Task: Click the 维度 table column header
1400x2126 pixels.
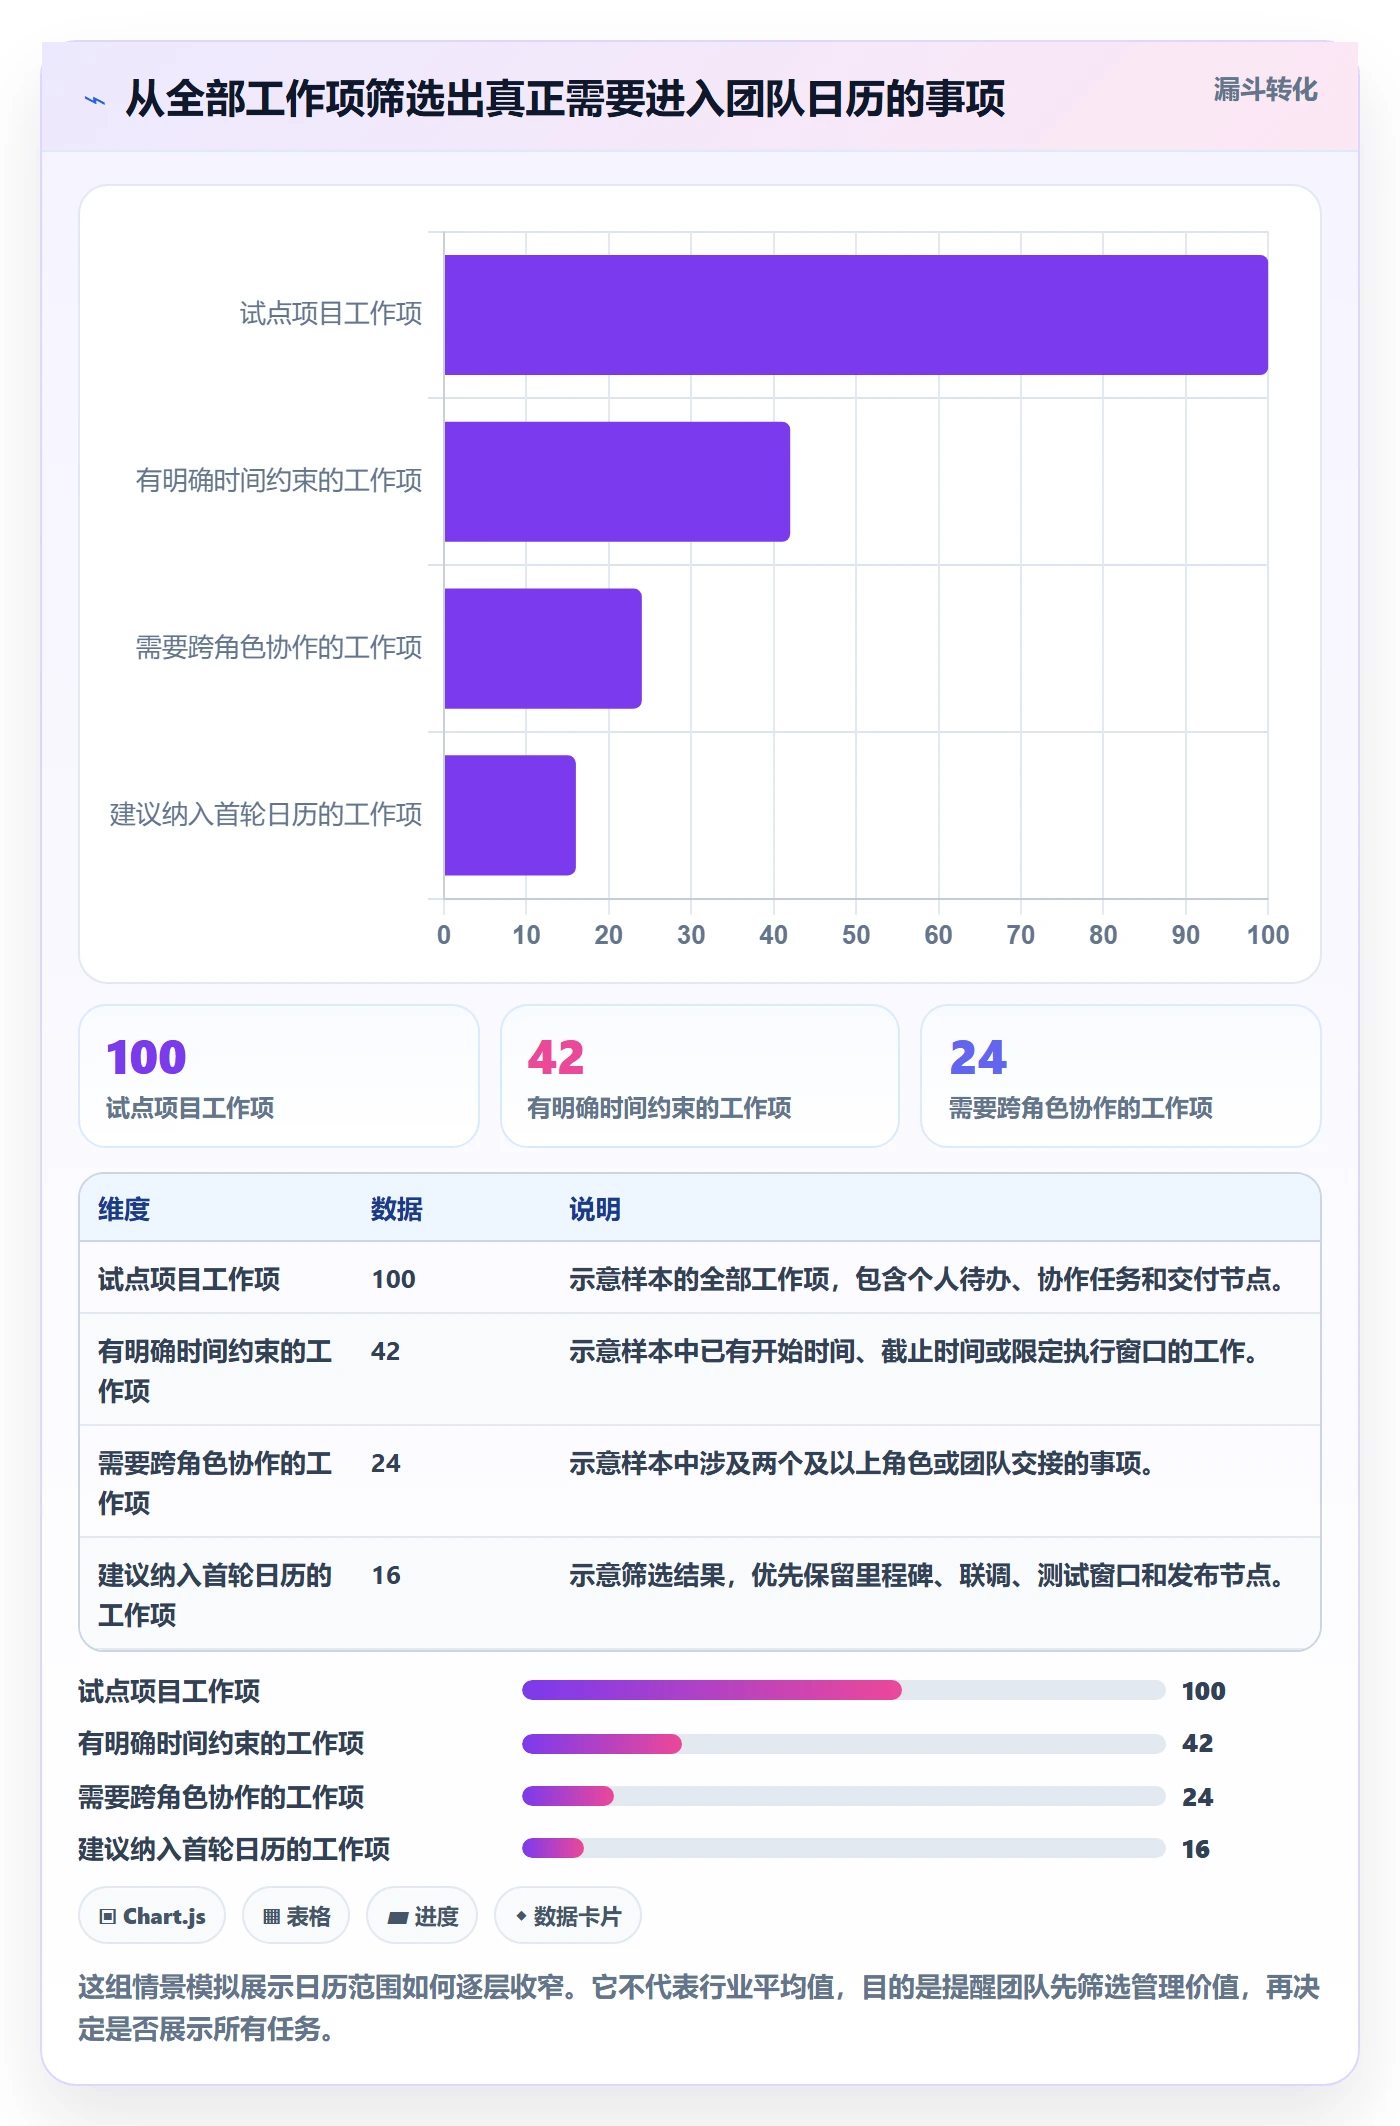Action: coord(124,1209)
